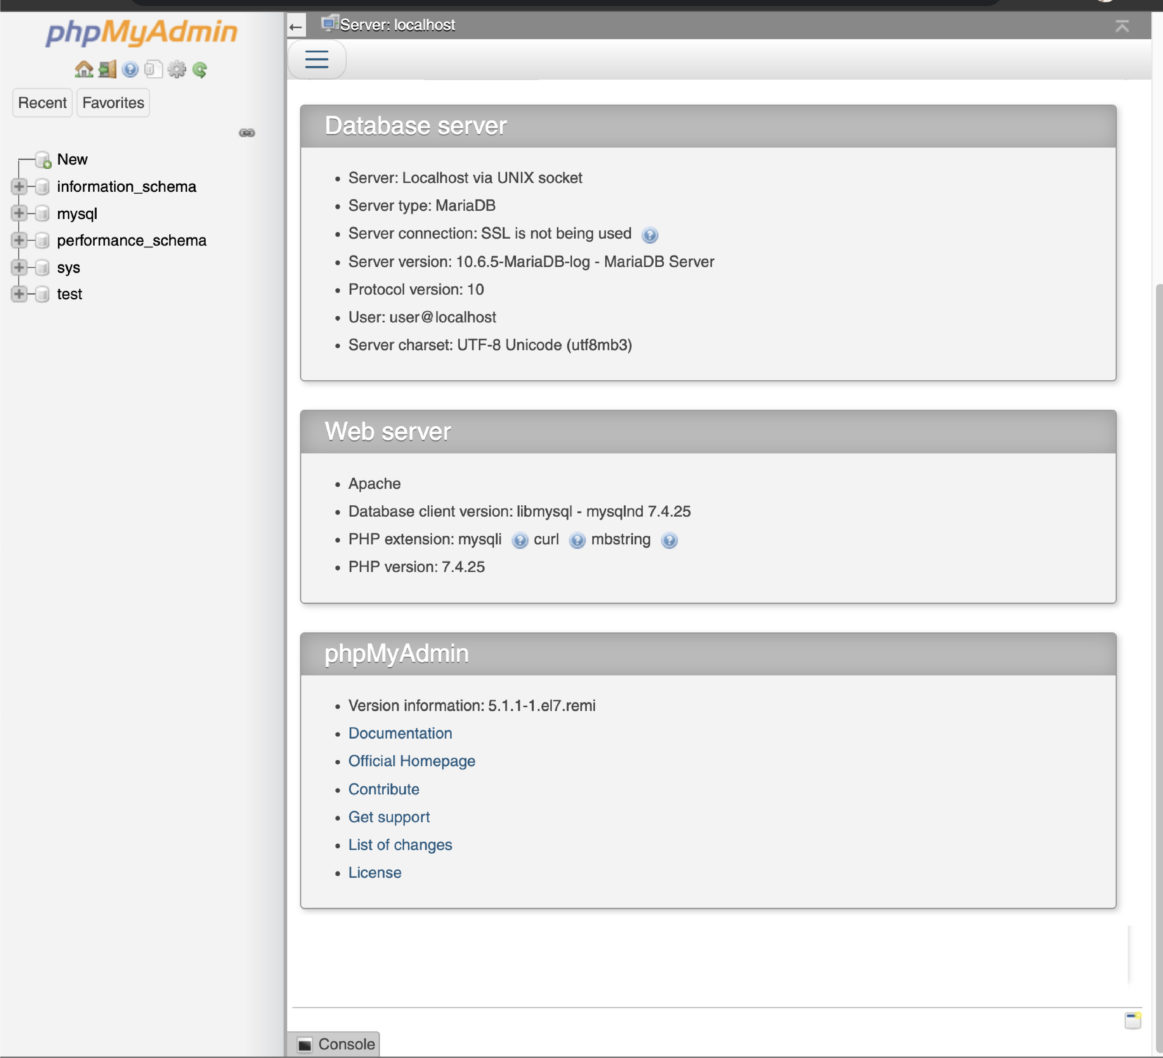The width and height of the screenshot is (1163, 1058).
Task: Click the link-with-main-panel chain icon
Action: (247, 131)
